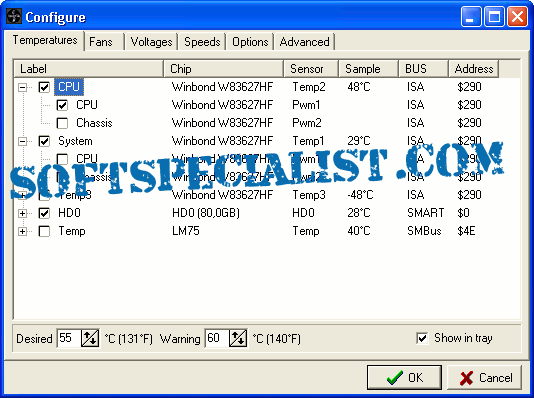The width and height of the screenshot is (534, 398).
Task: Uncheck the HD0 temperature checkbox
Action: point(44,213)
